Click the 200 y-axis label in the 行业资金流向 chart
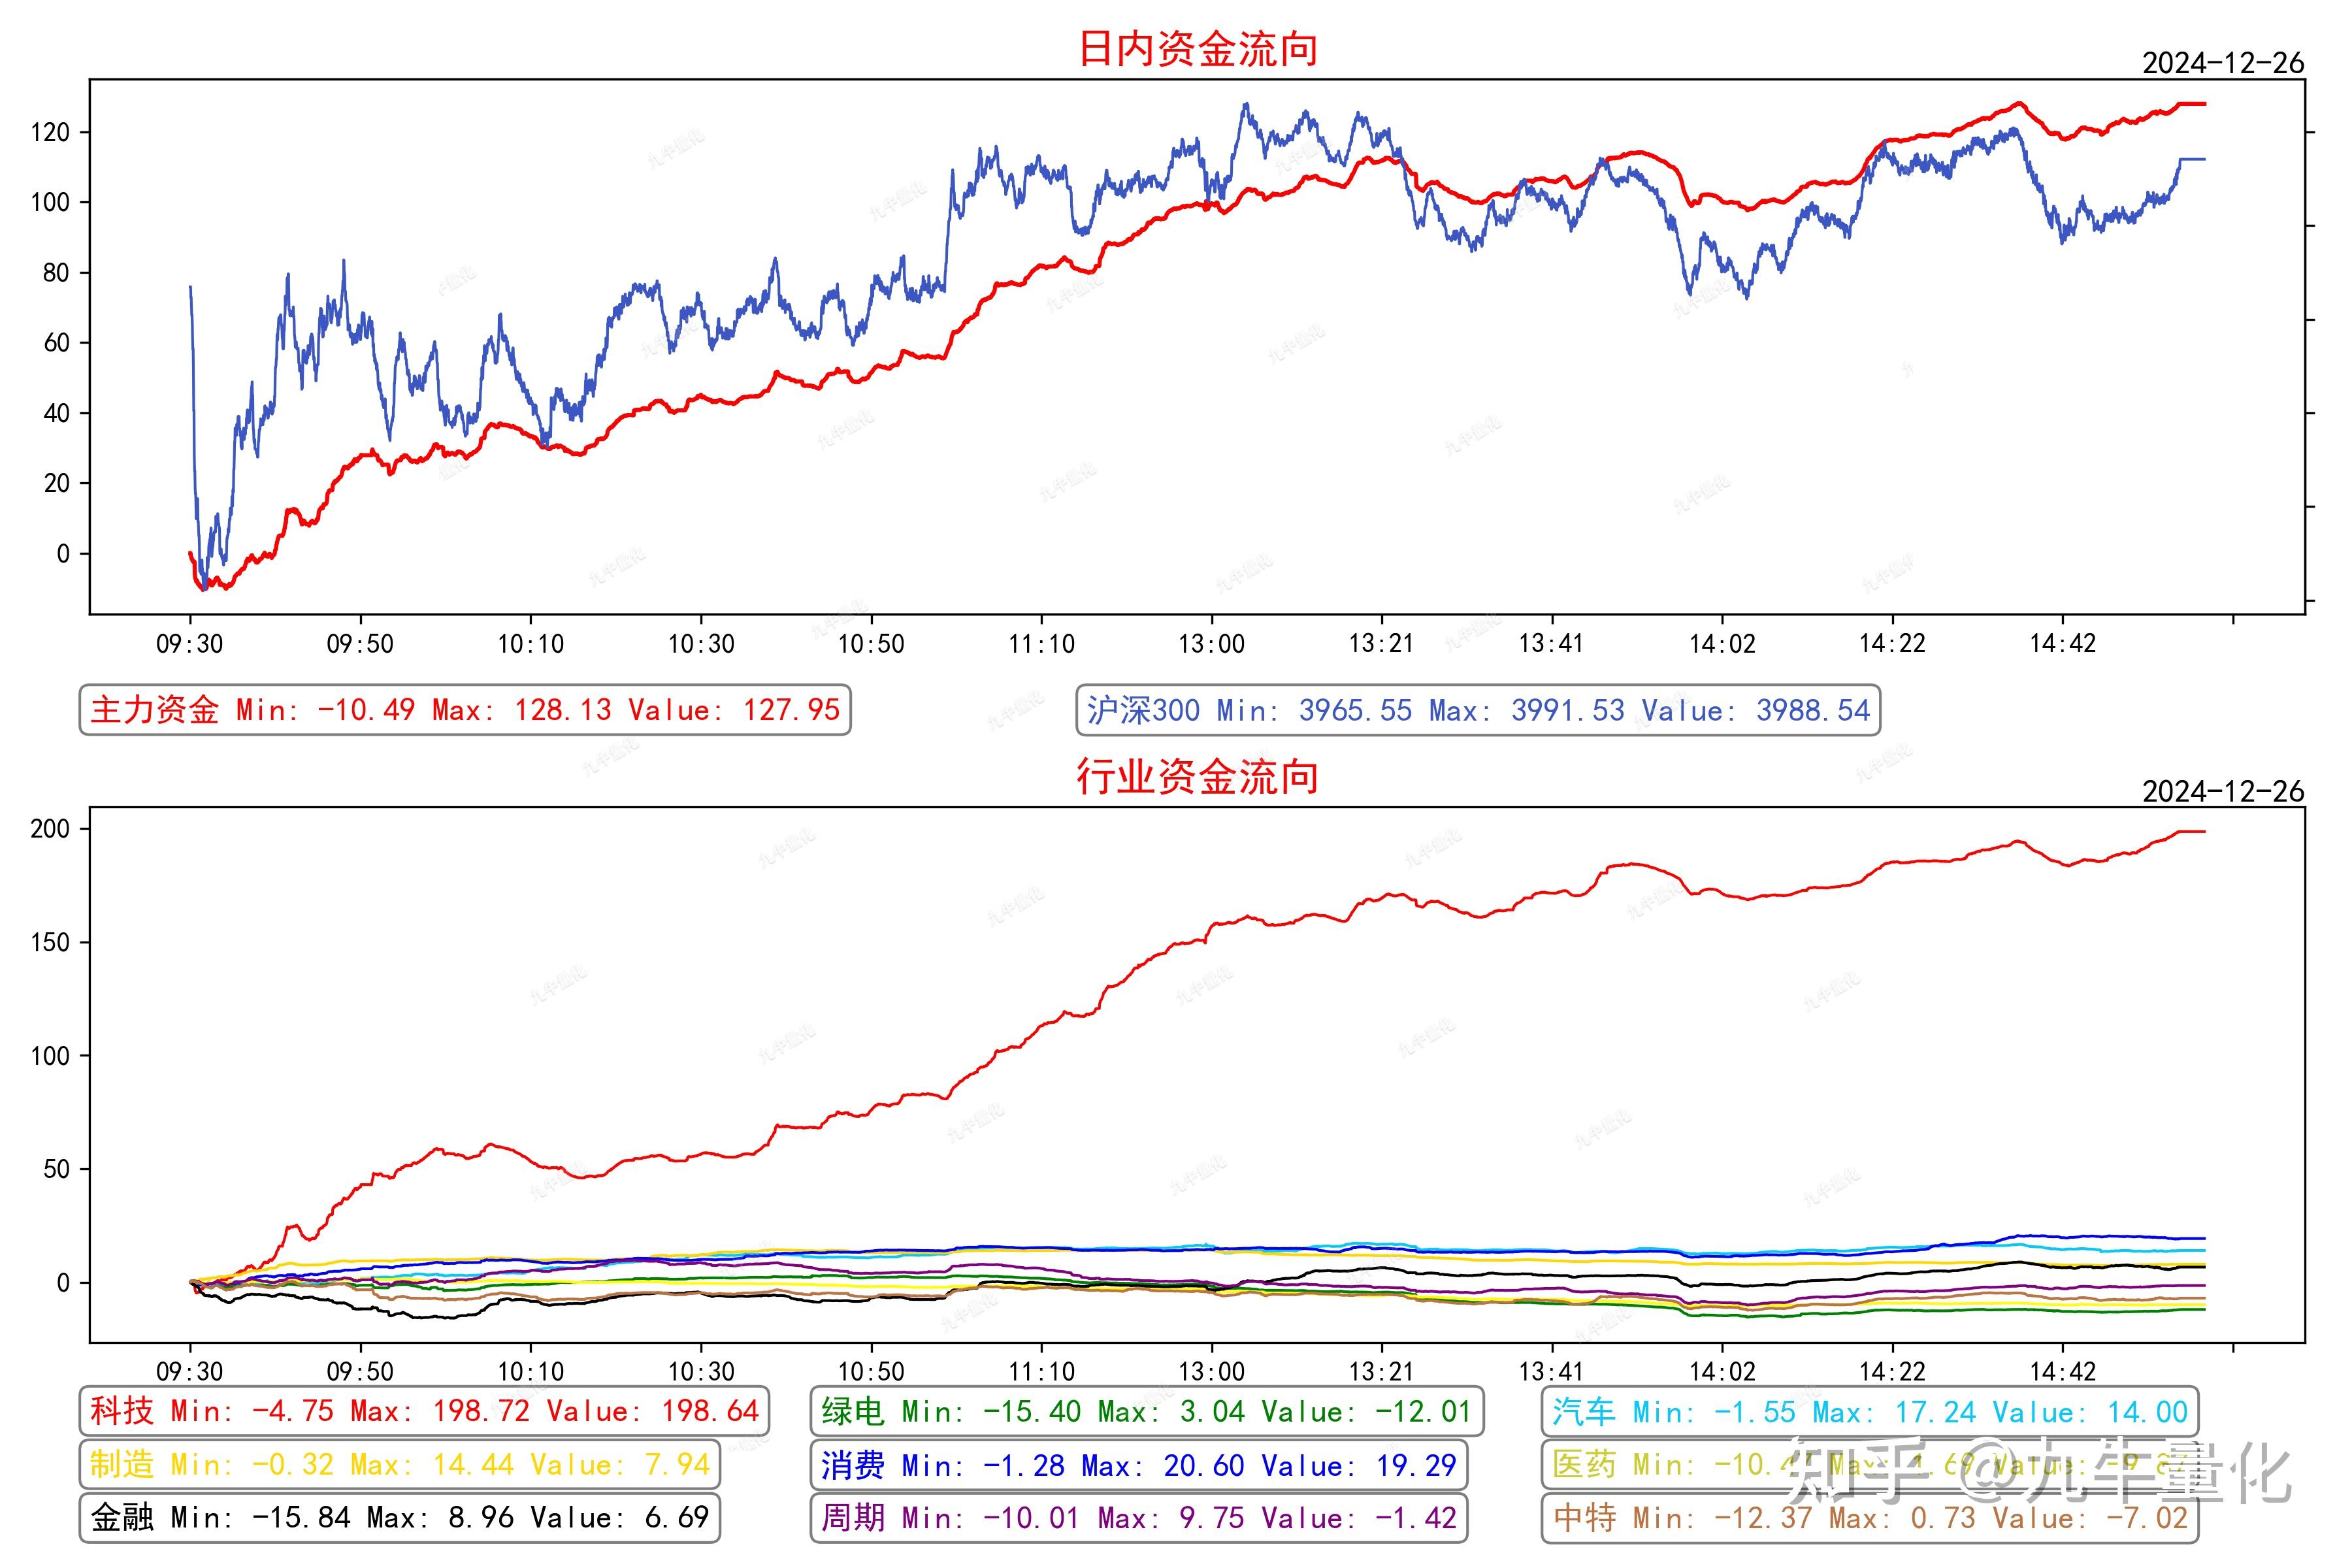 (50, 829)
